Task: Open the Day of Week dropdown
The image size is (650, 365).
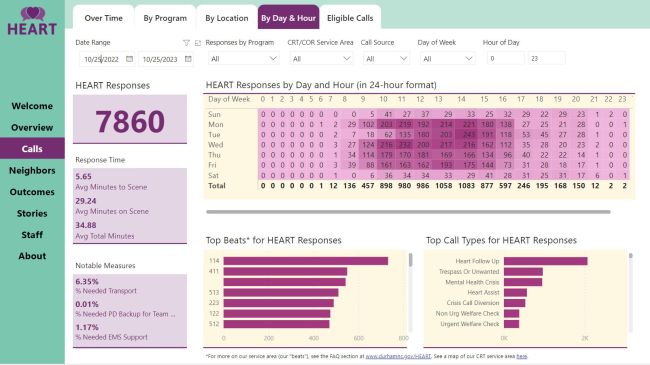Action: (x=447, y=59)
